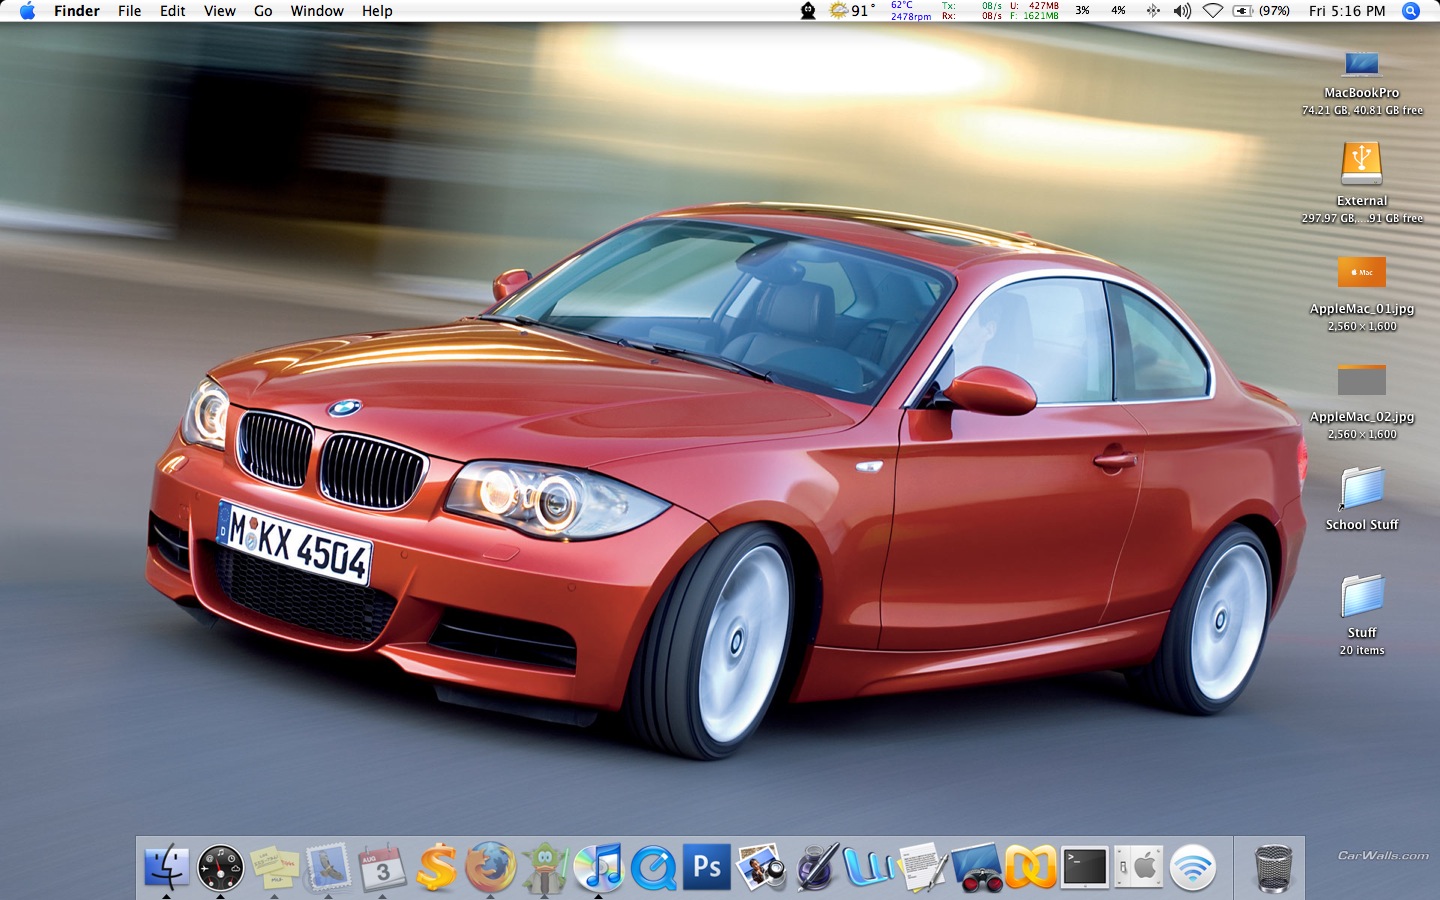Viewport: 1440px width, 900px height.
Task: Open System Preferences in the Dock
Action: 1139,867
